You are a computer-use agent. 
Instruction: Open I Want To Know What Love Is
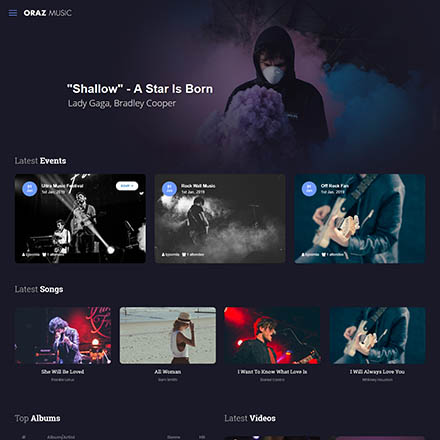coord(272,372)
